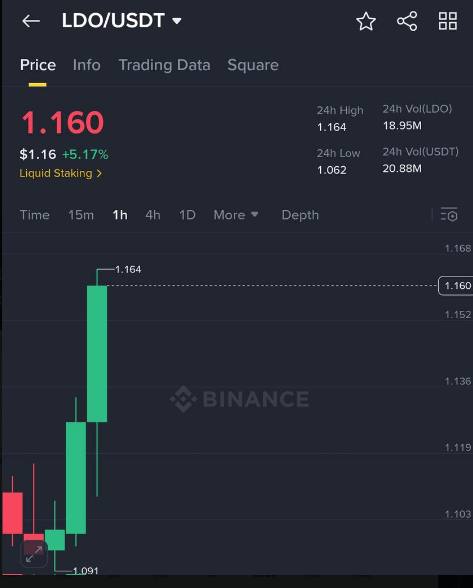Click the 24h High value 1.164
Screen dimensions: 473x588
point(332,128)
